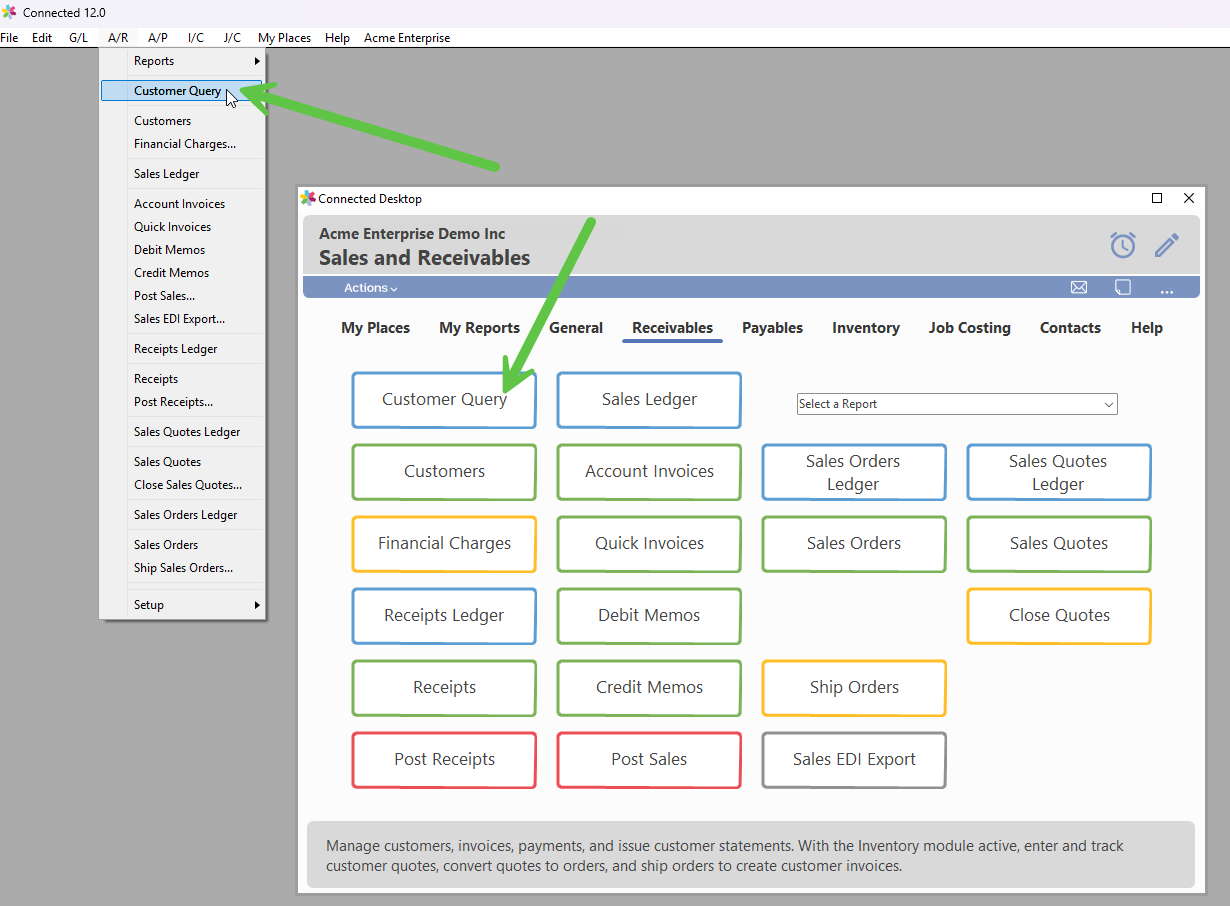The image size is (1230, 906).
Task: Open the Debit Memos button
Action: [x=649, y=616]
